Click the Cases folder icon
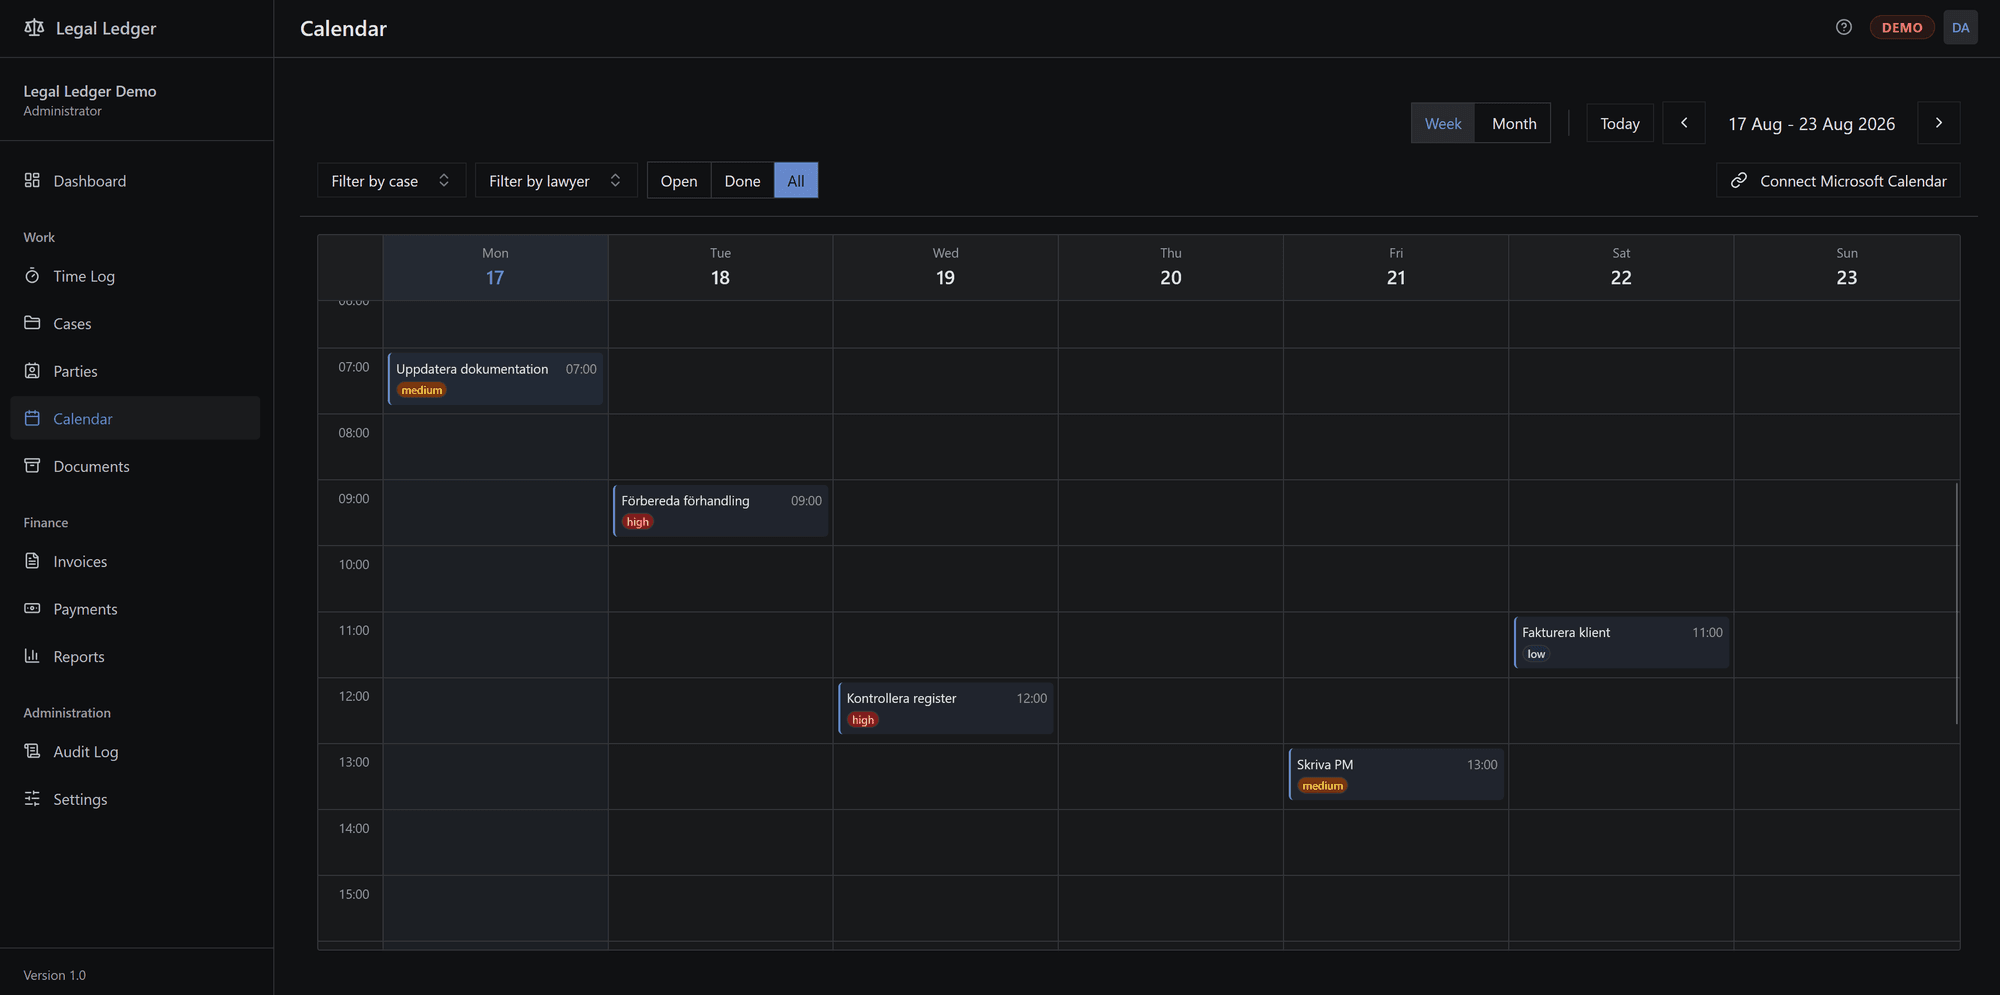The image size is (2000, 995). click(x=32, y=323)
